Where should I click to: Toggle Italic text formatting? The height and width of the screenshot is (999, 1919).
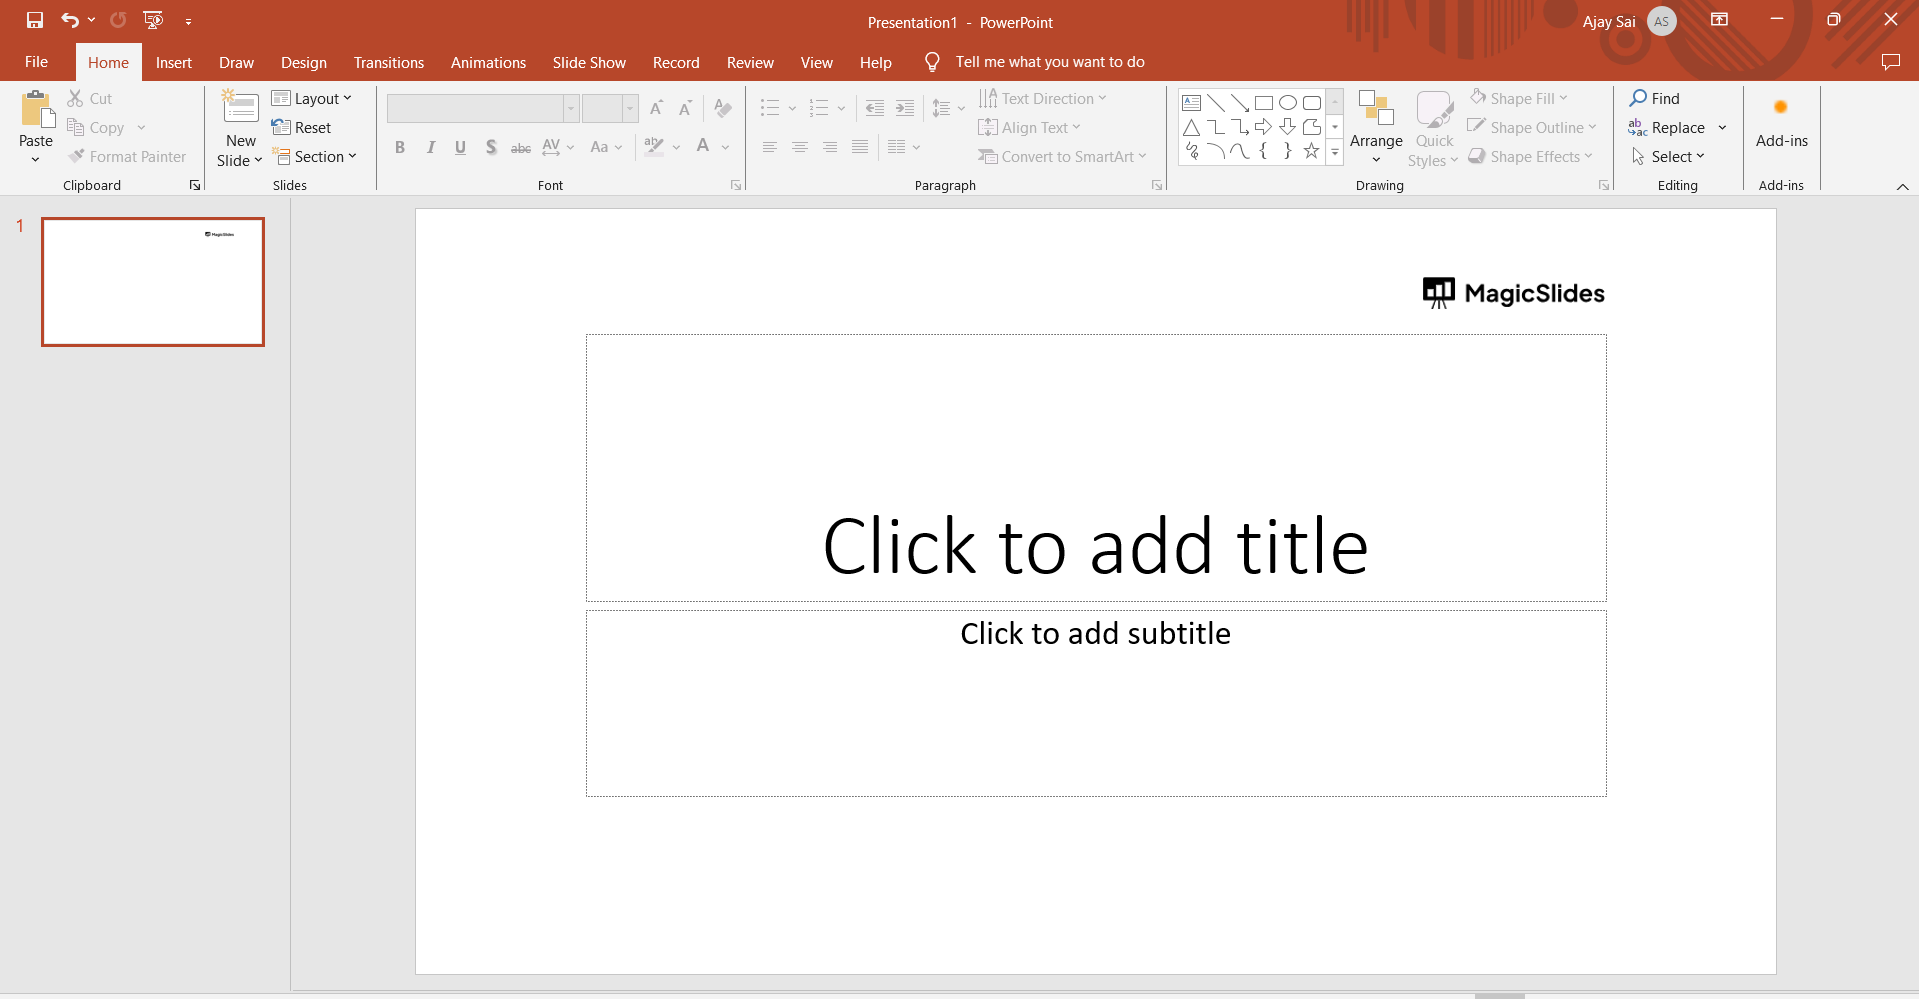coord(430,147)
